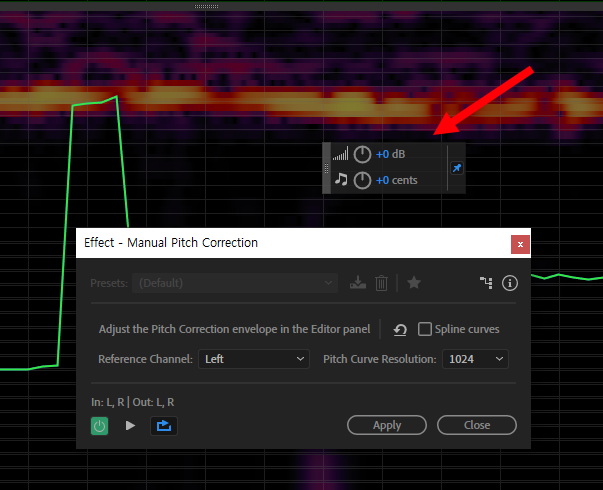This screenshot has height=490, width=603.
Task: Click the music note pitch icon
Action: (341, 179)
